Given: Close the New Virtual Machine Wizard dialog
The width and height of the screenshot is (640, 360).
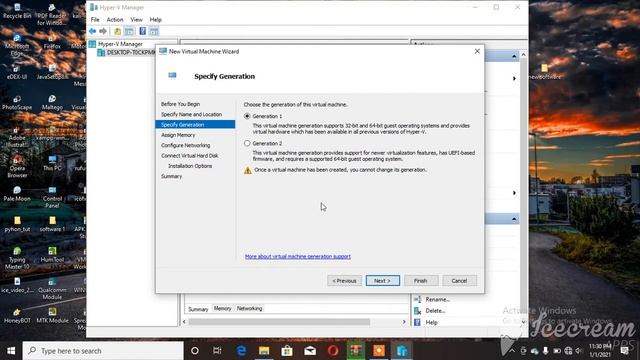Looking at the screenshot, I should [x=477, y=51].
